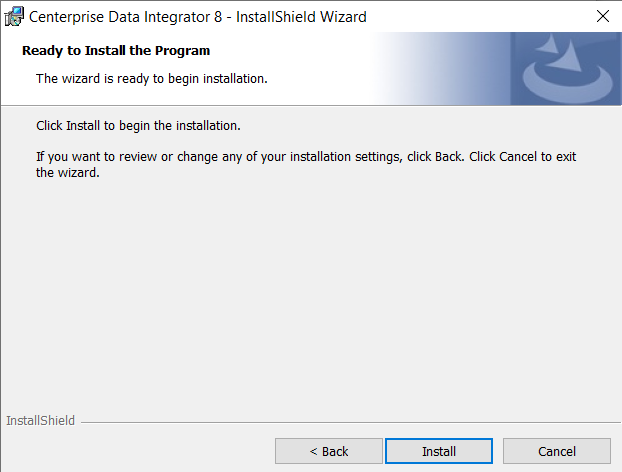The height and width of the screenshot is (472, 622).
Task: Go back with the < Back button
Action: click(328, 451)
